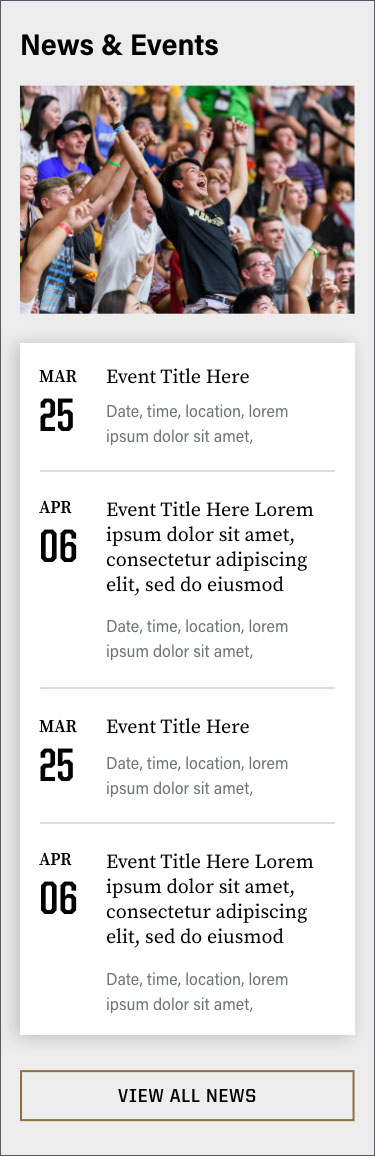Select the APR month label of second event
The height and width of the screenshot is (1156, 375).
55,508
